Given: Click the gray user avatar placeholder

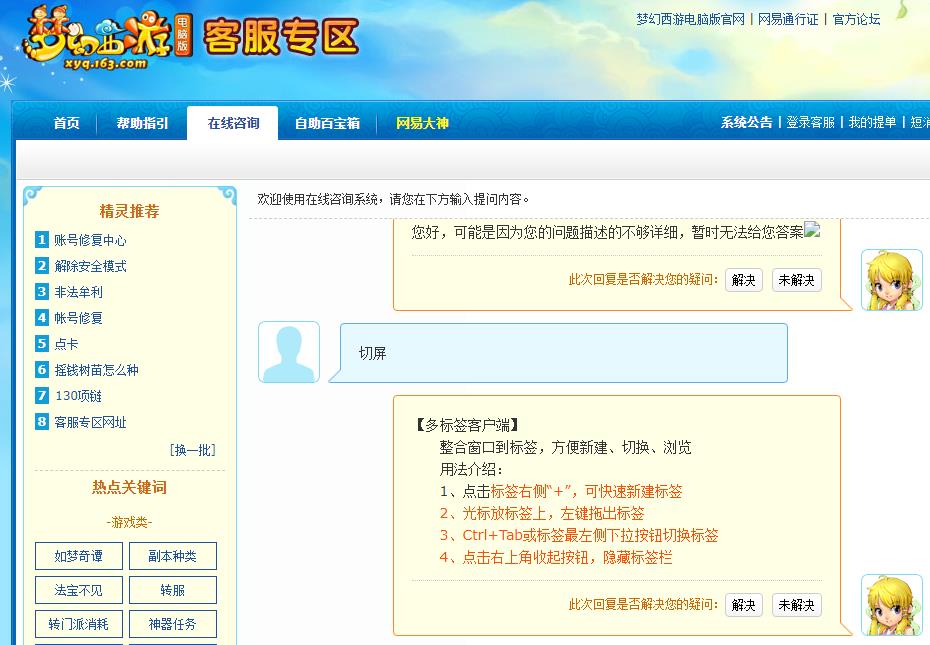Looking at the screenshot, I should coord(288,352).
